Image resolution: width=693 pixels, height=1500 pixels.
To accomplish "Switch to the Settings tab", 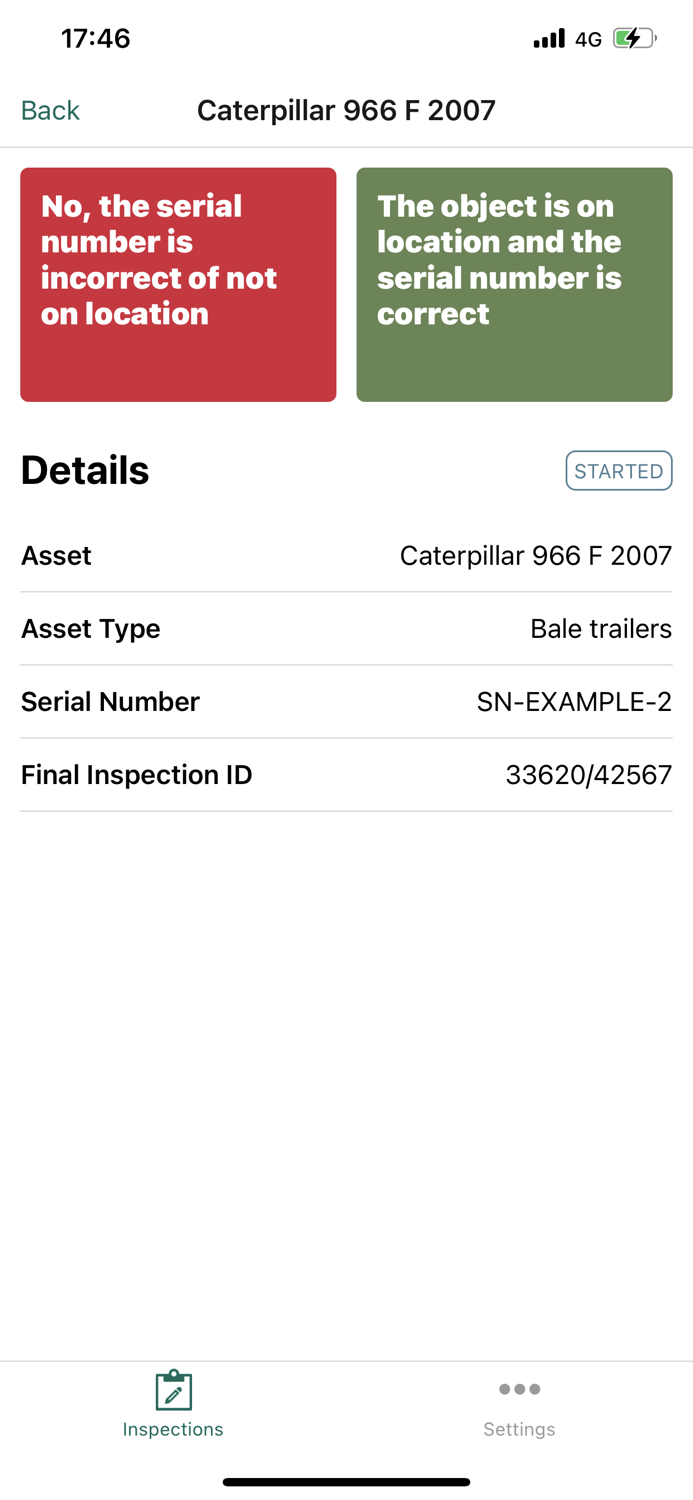I will coord(519,1405).
